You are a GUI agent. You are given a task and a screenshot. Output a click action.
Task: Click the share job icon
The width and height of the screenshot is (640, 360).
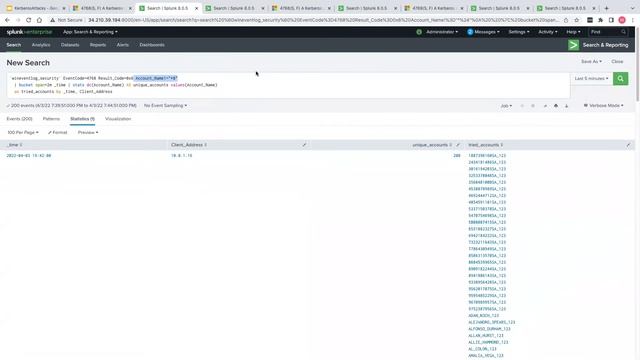[x=545, y=106]
